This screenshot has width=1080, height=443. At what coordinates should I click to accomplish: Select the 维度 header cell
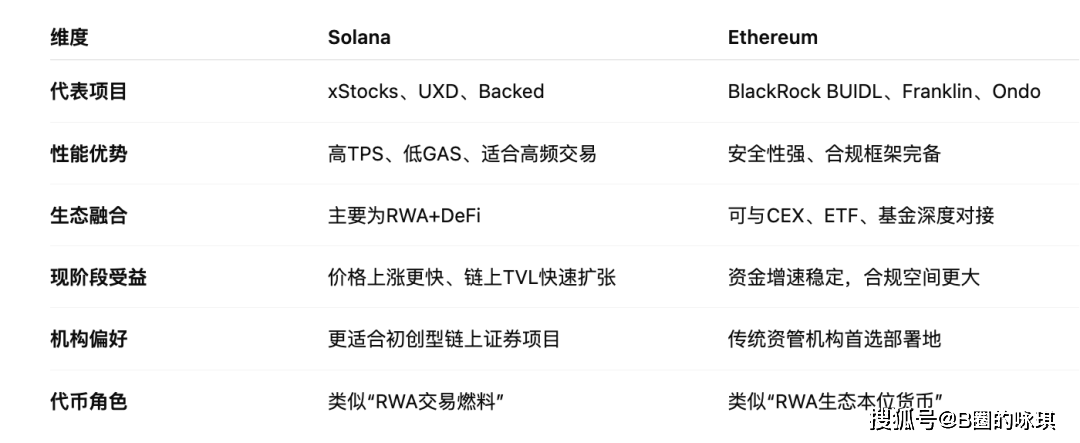tap(70, 37)
